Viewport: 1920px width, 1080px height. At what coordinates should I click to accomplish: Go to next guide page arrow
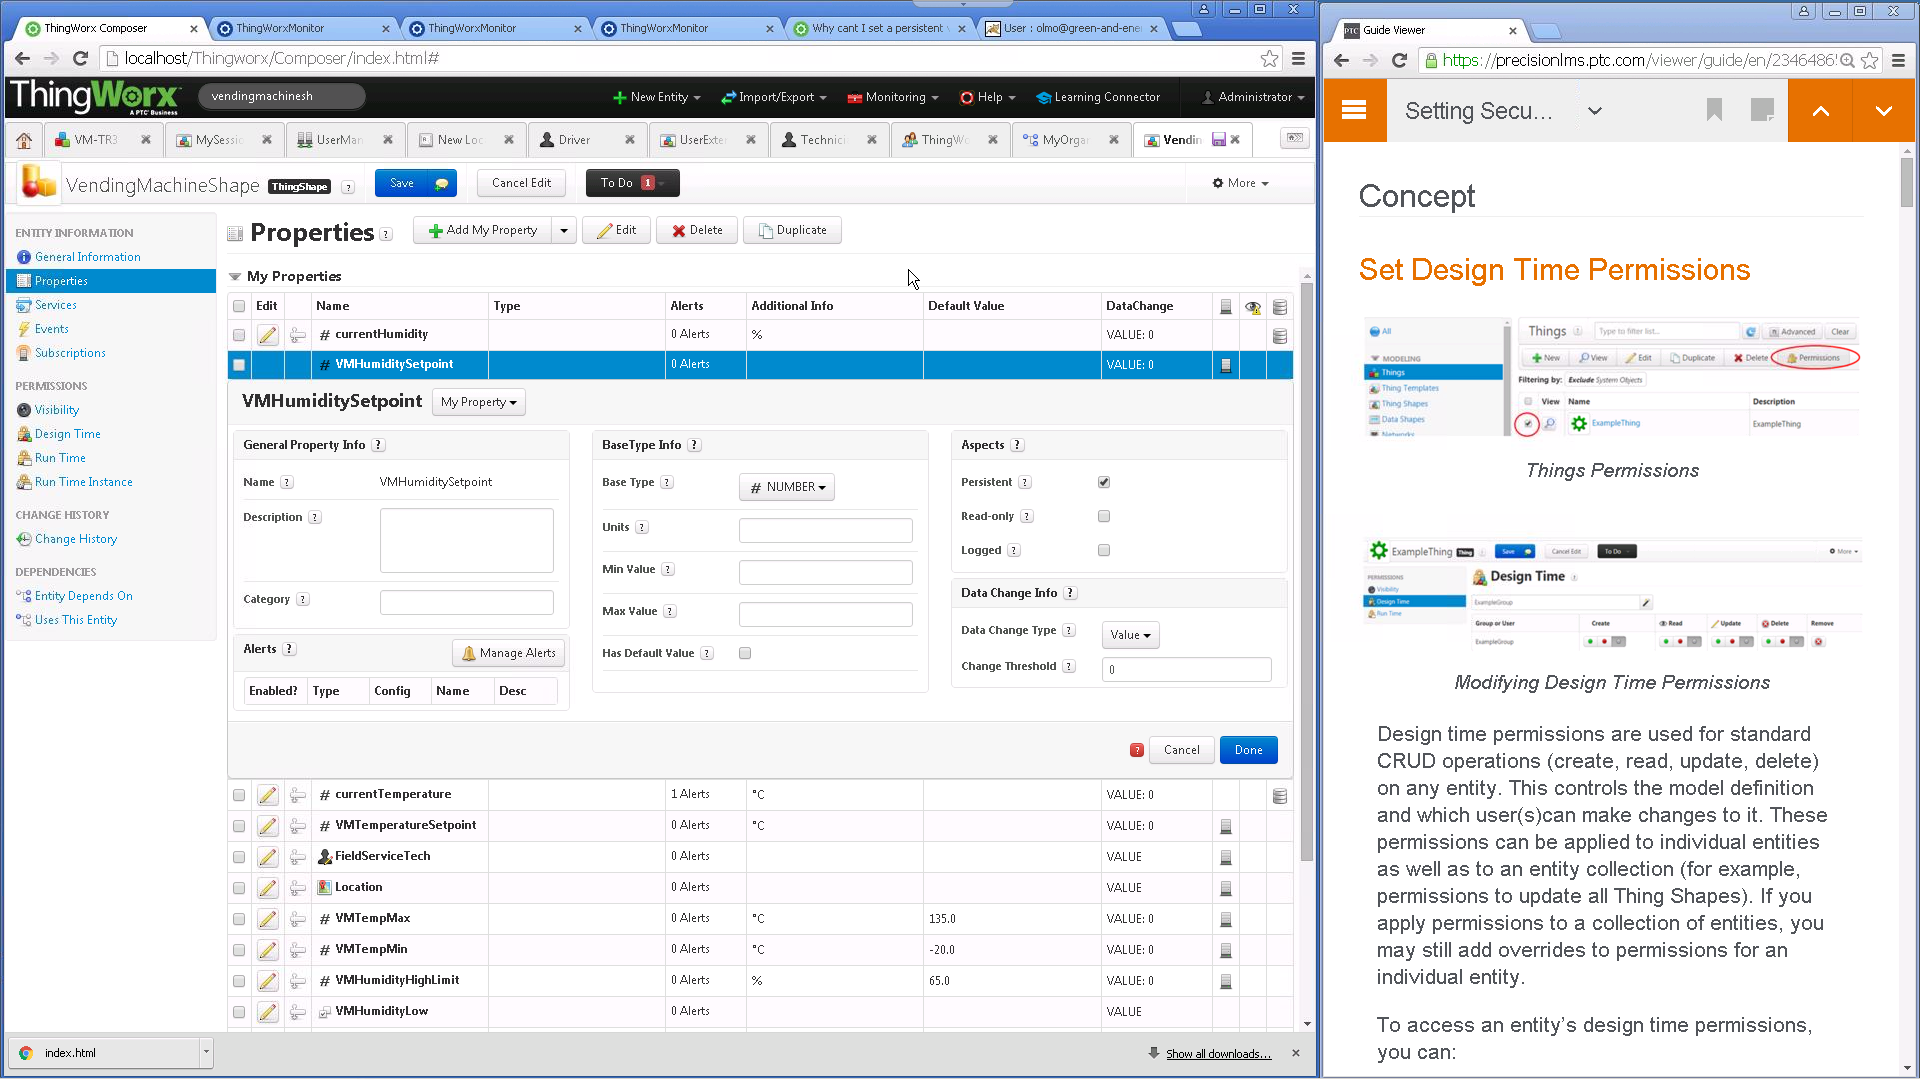(1884, 110)
